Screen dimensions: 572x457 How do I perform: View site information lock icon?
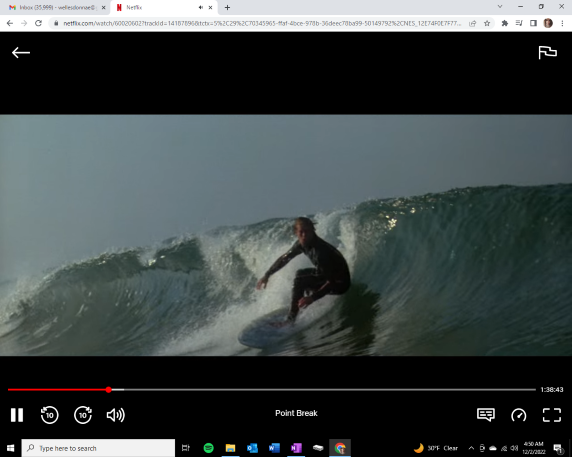(56, 23)
